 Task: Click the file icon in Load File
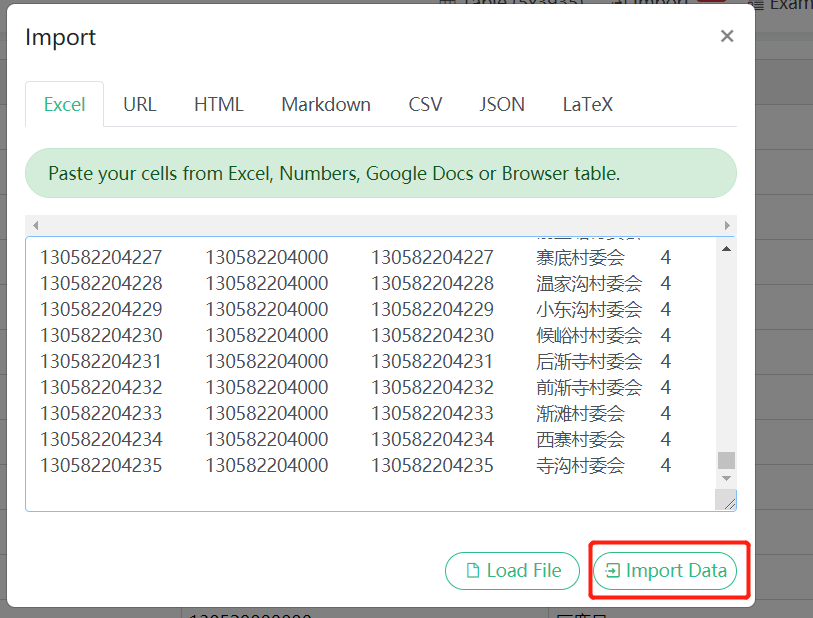(472, 571)
